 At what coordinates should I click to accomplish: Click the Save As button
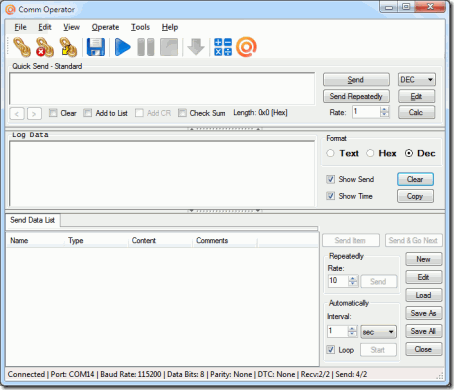pyautogui.click(x=424, y=313)
